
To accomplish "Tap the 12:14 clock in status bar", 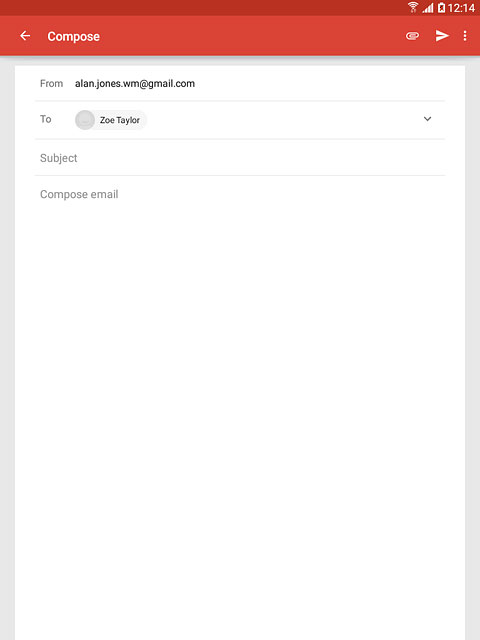I will pyautogui.click(x=461, y=8).
